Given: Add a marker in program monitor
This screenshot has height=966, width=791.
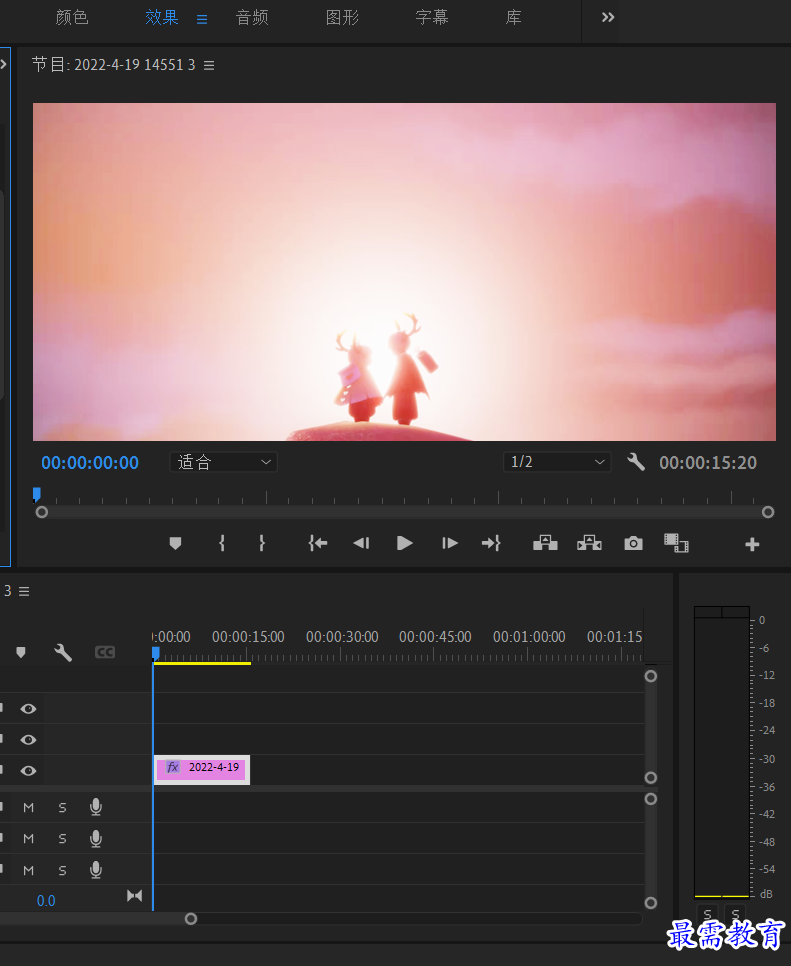Looking at the screenshot, I should point(175,543).
